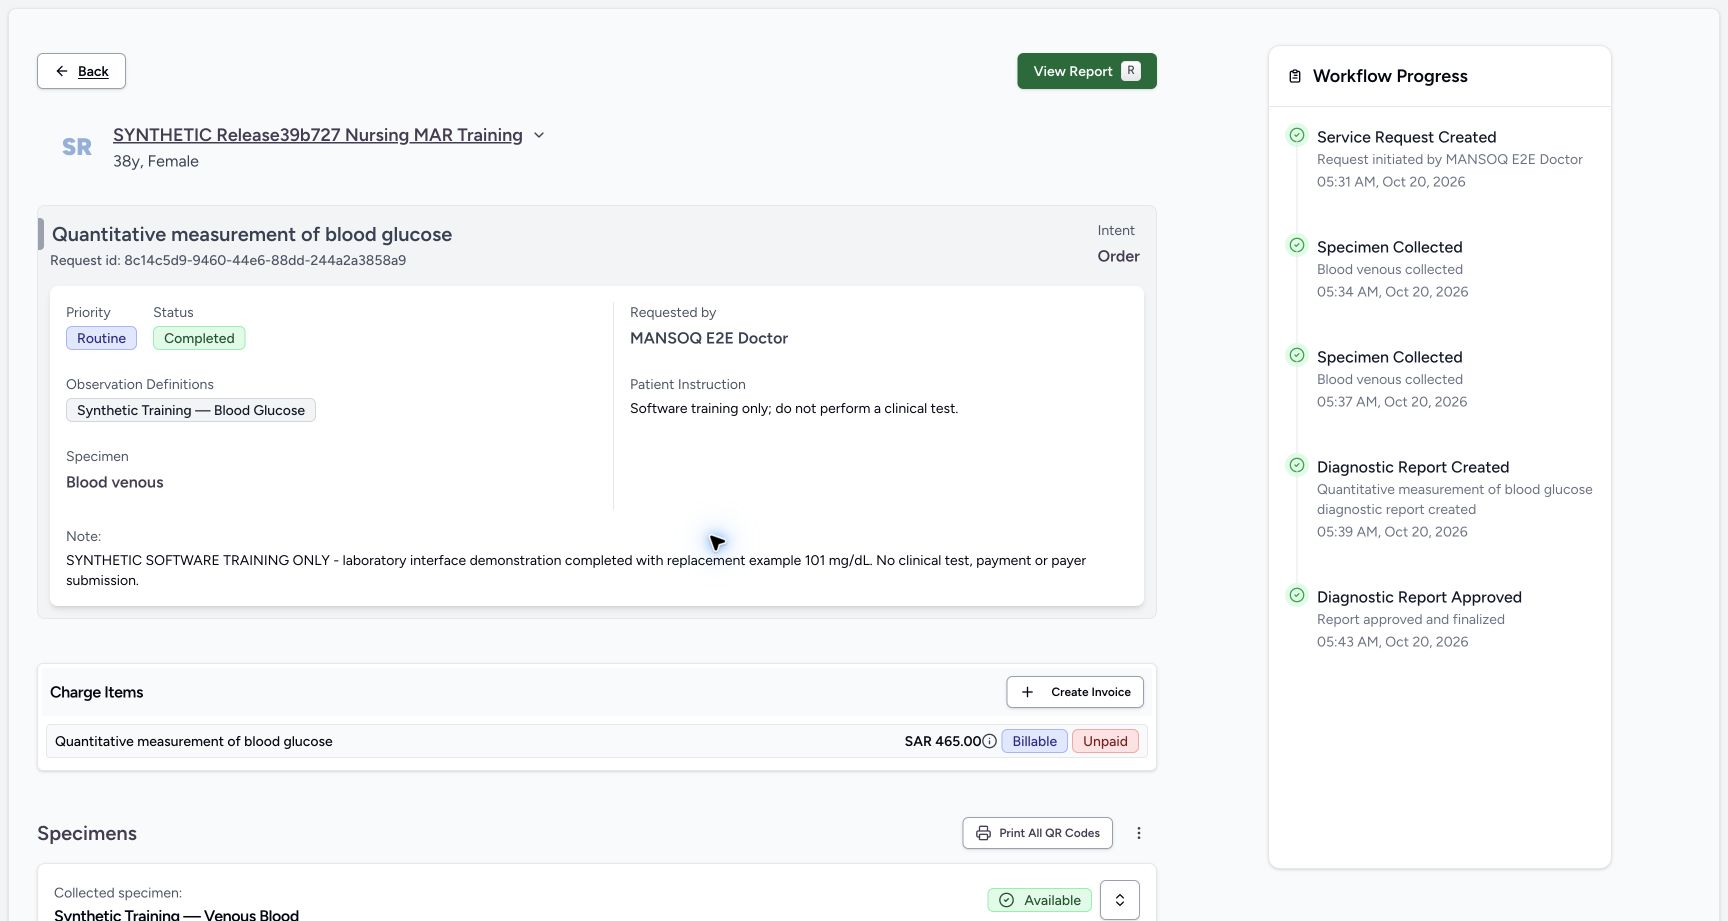Click the Order intent value
Image resolution: width=1728 pixels, height=921 pixels.
1118,256
